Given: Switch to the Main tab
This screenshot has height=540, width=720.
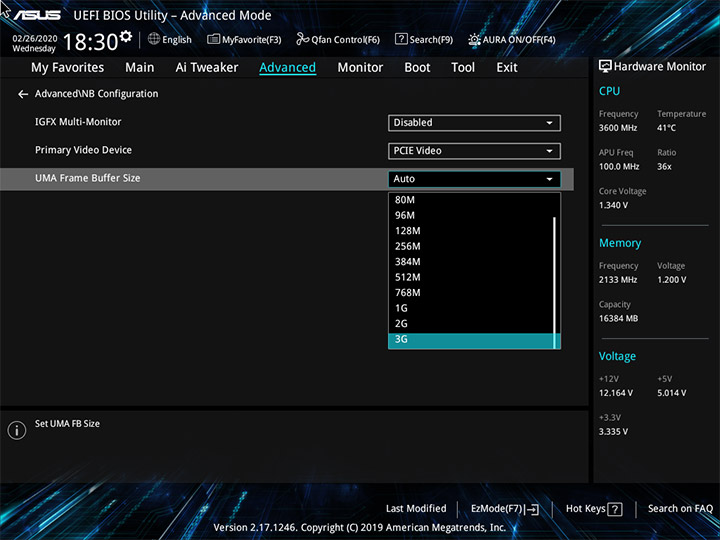Looking at the screenshot, I should (x=140, y=68).
